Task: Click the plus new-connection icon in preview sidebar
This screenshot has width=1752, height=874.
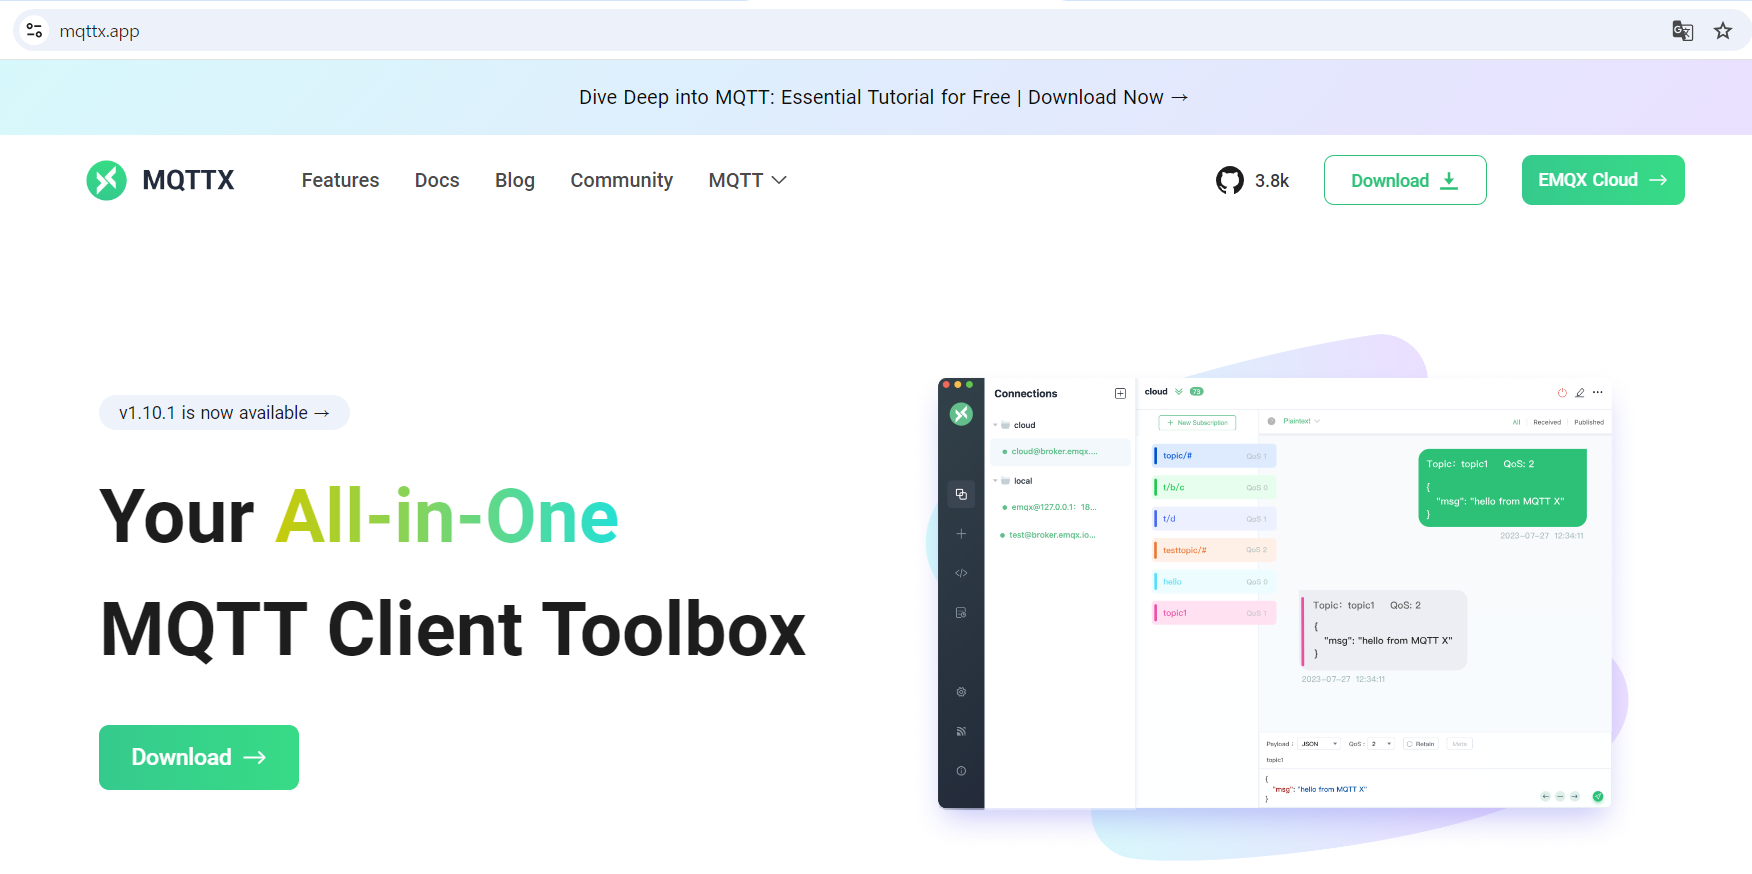Action: click(x=961, y=534)
